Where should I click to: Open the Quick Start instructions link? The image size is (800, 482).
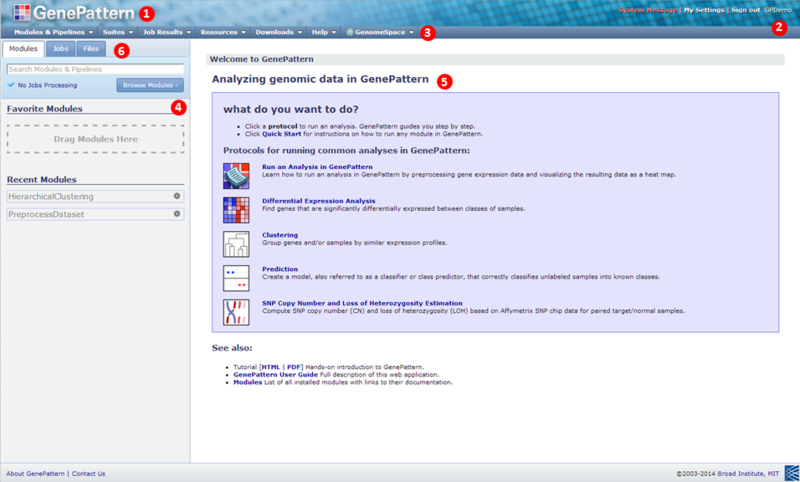tap(282, 134)
